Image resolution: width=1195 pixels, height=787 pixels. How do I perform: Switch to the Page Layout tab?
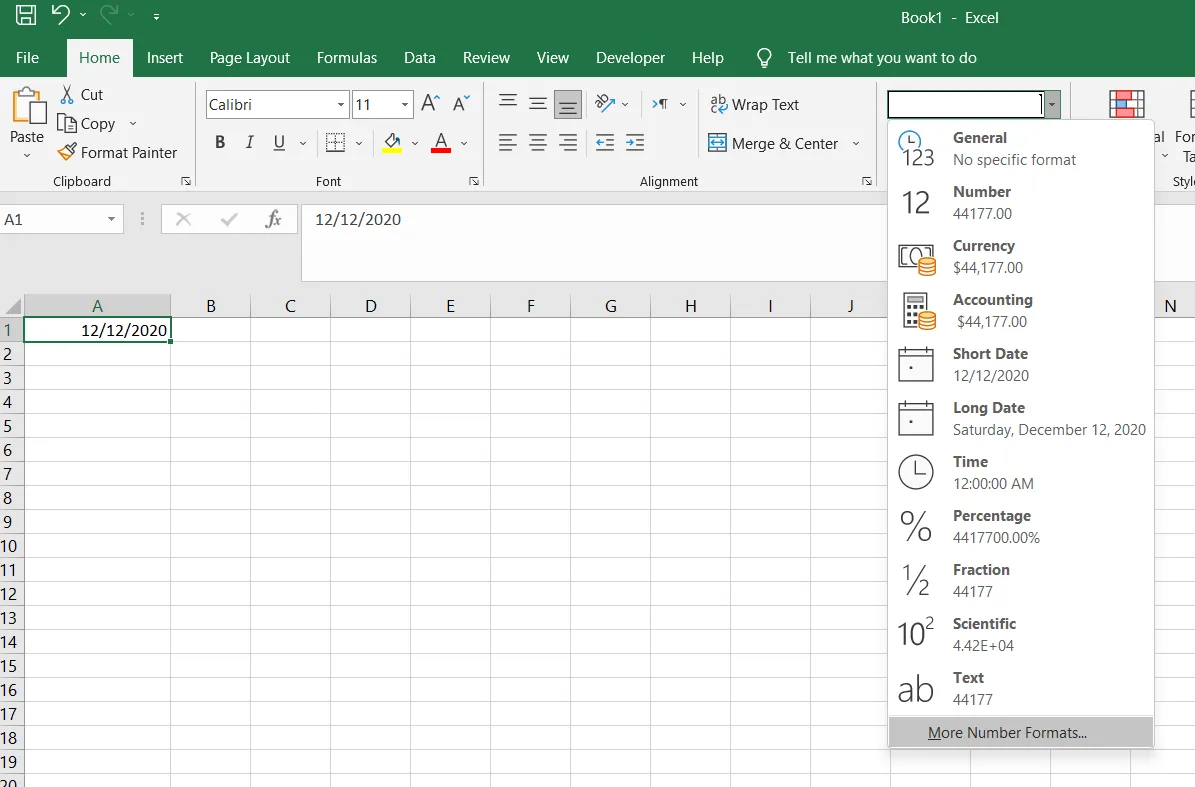point(250,58)
